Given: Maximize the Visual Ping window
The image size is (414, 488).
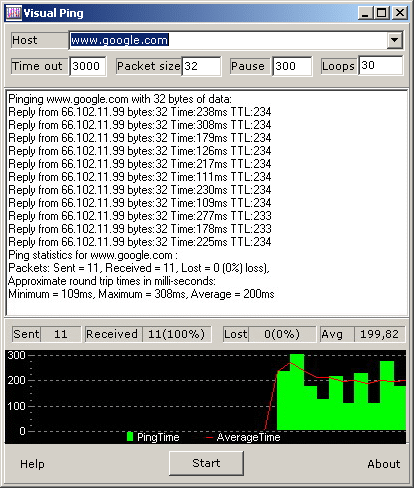Looking at the screenshot, I should [381, 13].
